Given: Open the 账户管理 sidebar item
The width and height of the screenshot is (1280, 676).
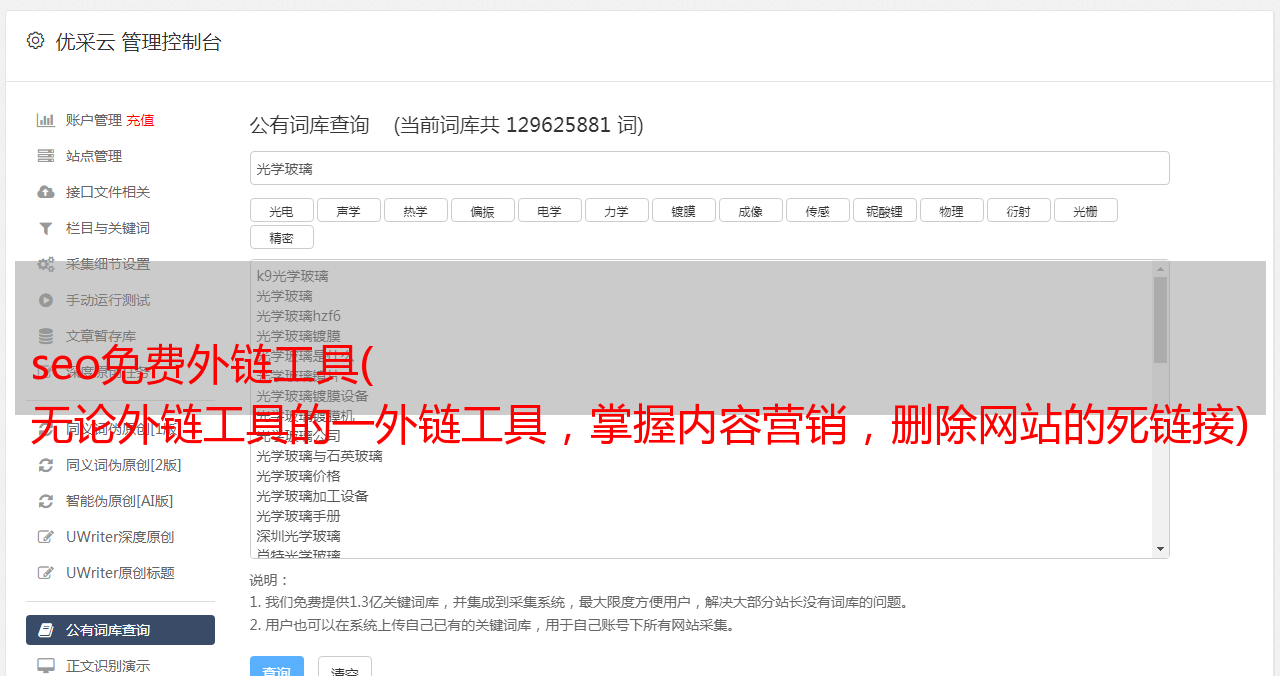Looking at the screenshot, I should pyautogui.click(x=94, y=120).
